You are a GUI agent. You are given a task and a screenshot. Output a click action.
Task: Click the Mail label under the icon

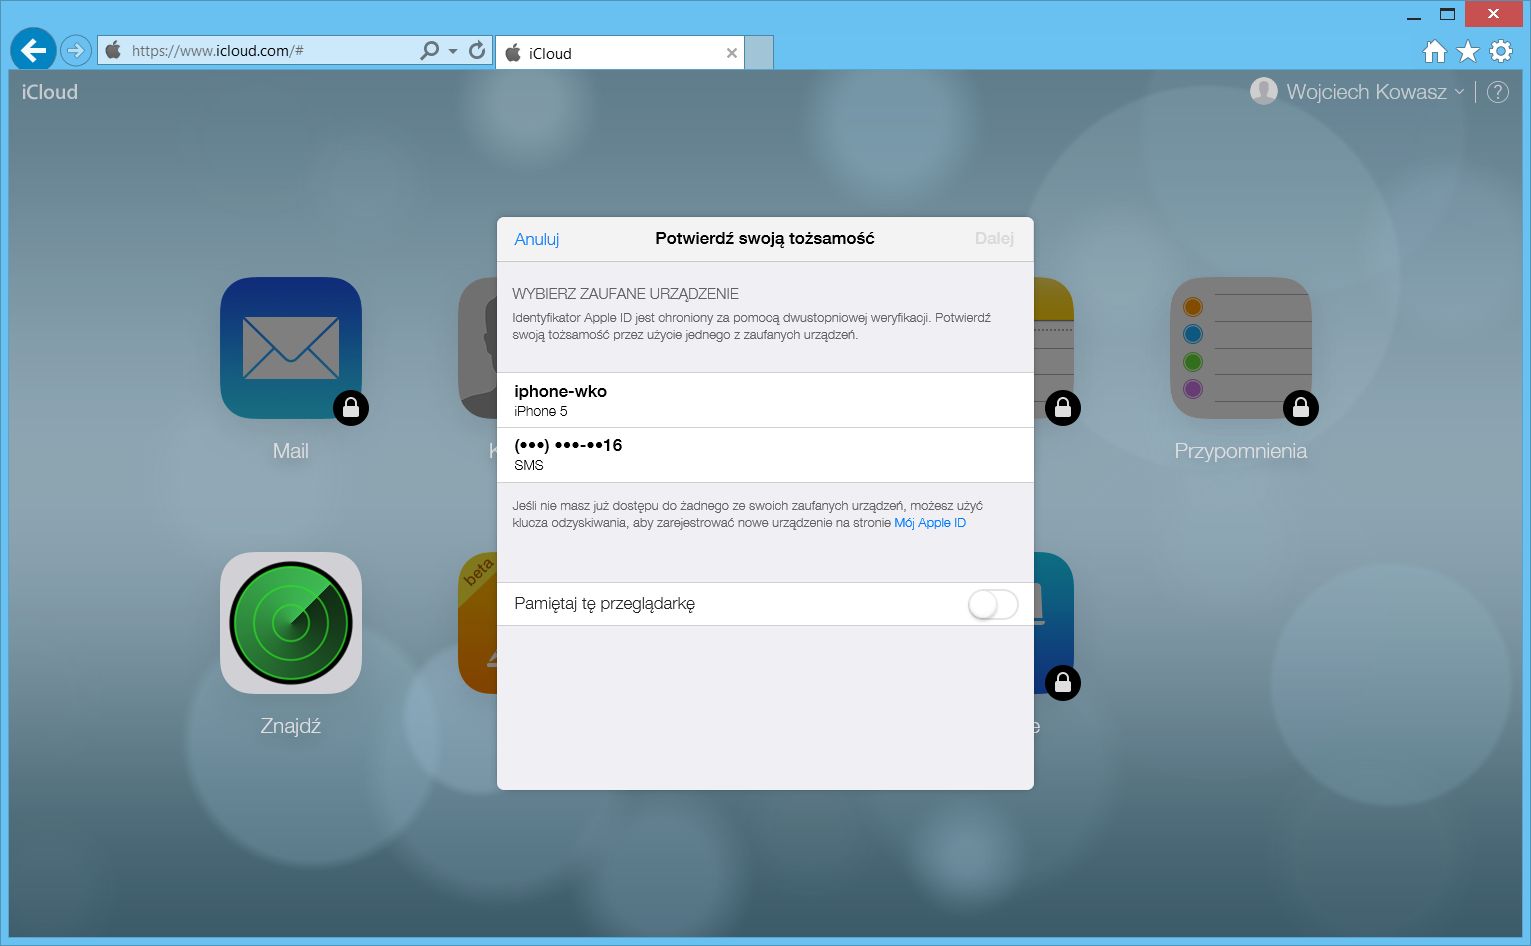click(291, 451)
